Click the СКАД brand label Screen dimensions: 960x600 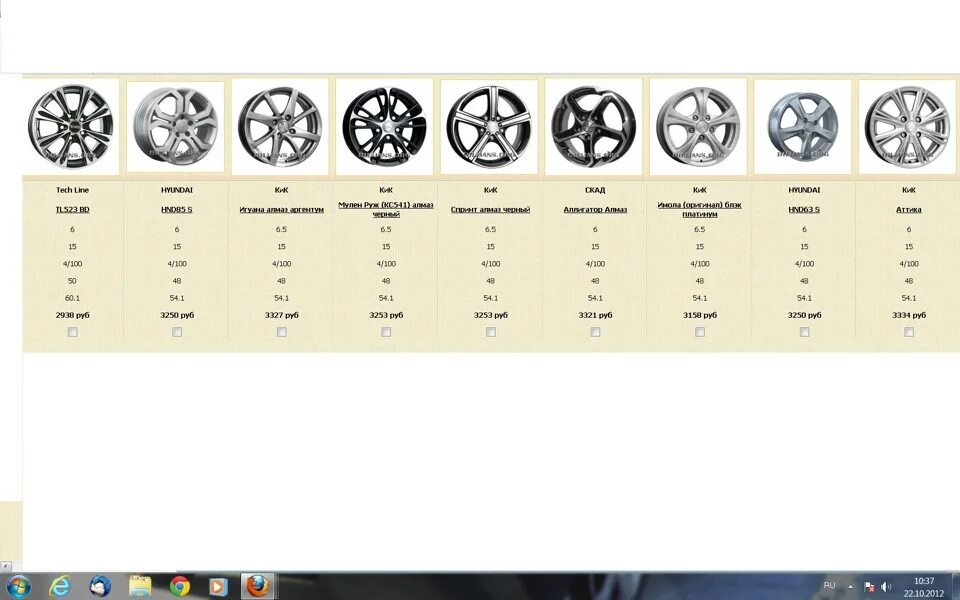(x=595, y=190)
